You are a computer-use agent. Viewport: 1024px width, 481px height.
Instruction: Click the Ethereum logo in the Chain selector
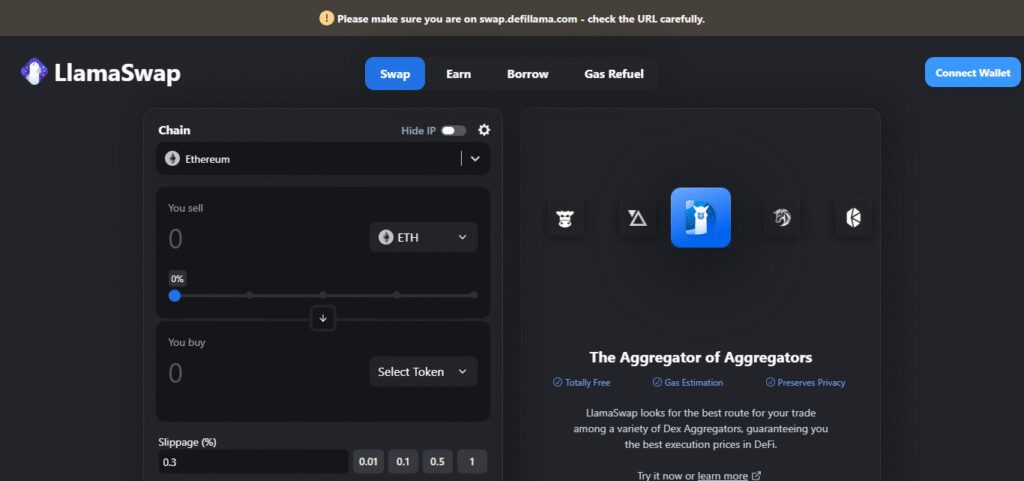[172, 159]
